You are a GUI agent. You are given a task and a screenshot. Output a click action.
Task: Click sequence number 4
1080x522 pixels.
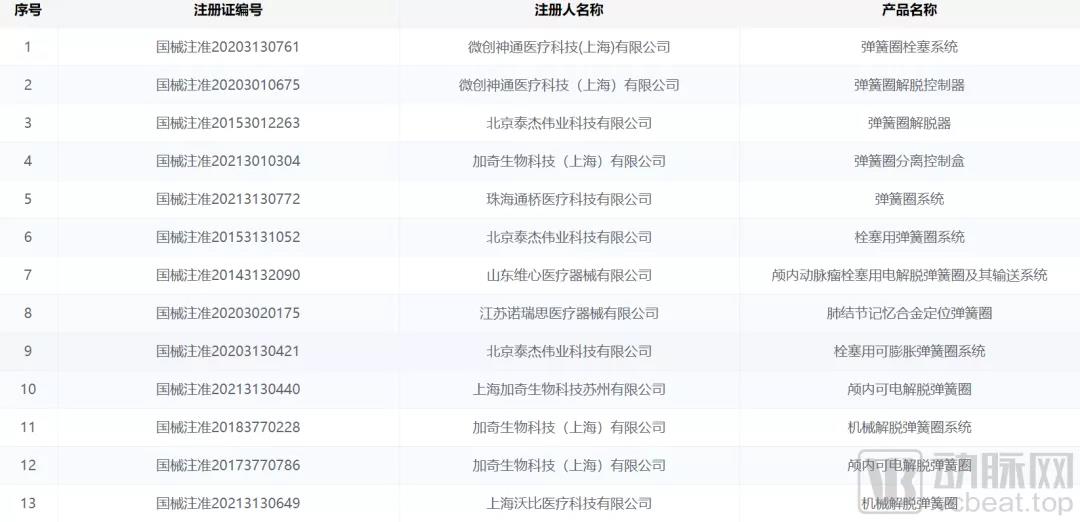tap(28, 161)
